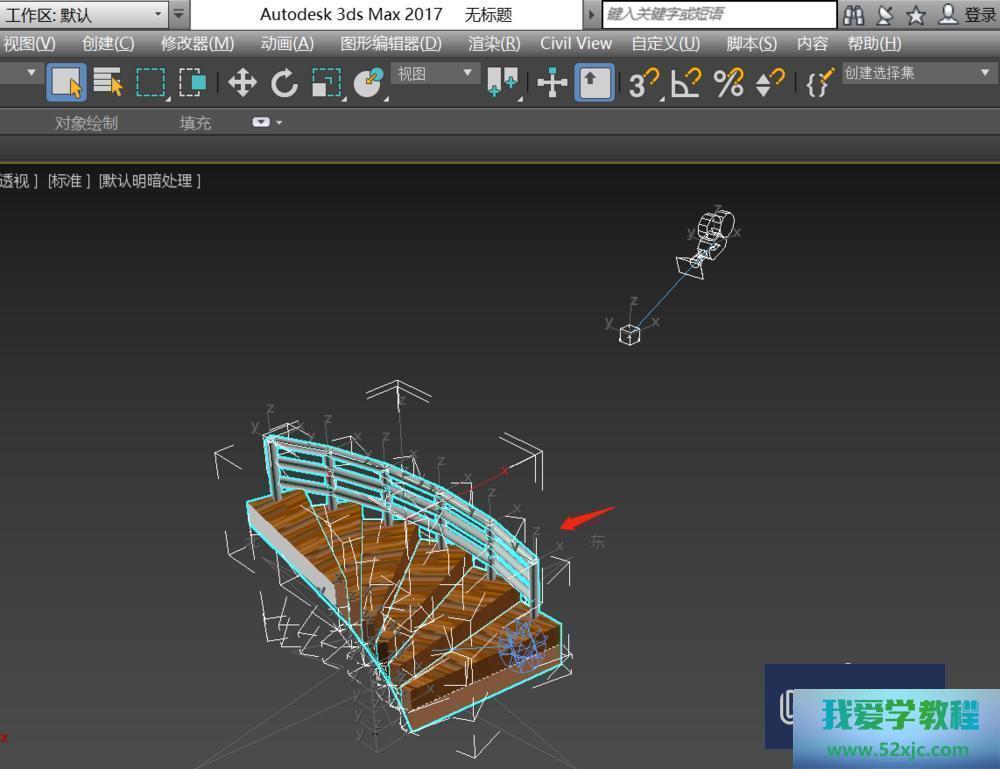Open Select by Name list
The width and height of the screenshot is (1000, 769).
(108, 83)
